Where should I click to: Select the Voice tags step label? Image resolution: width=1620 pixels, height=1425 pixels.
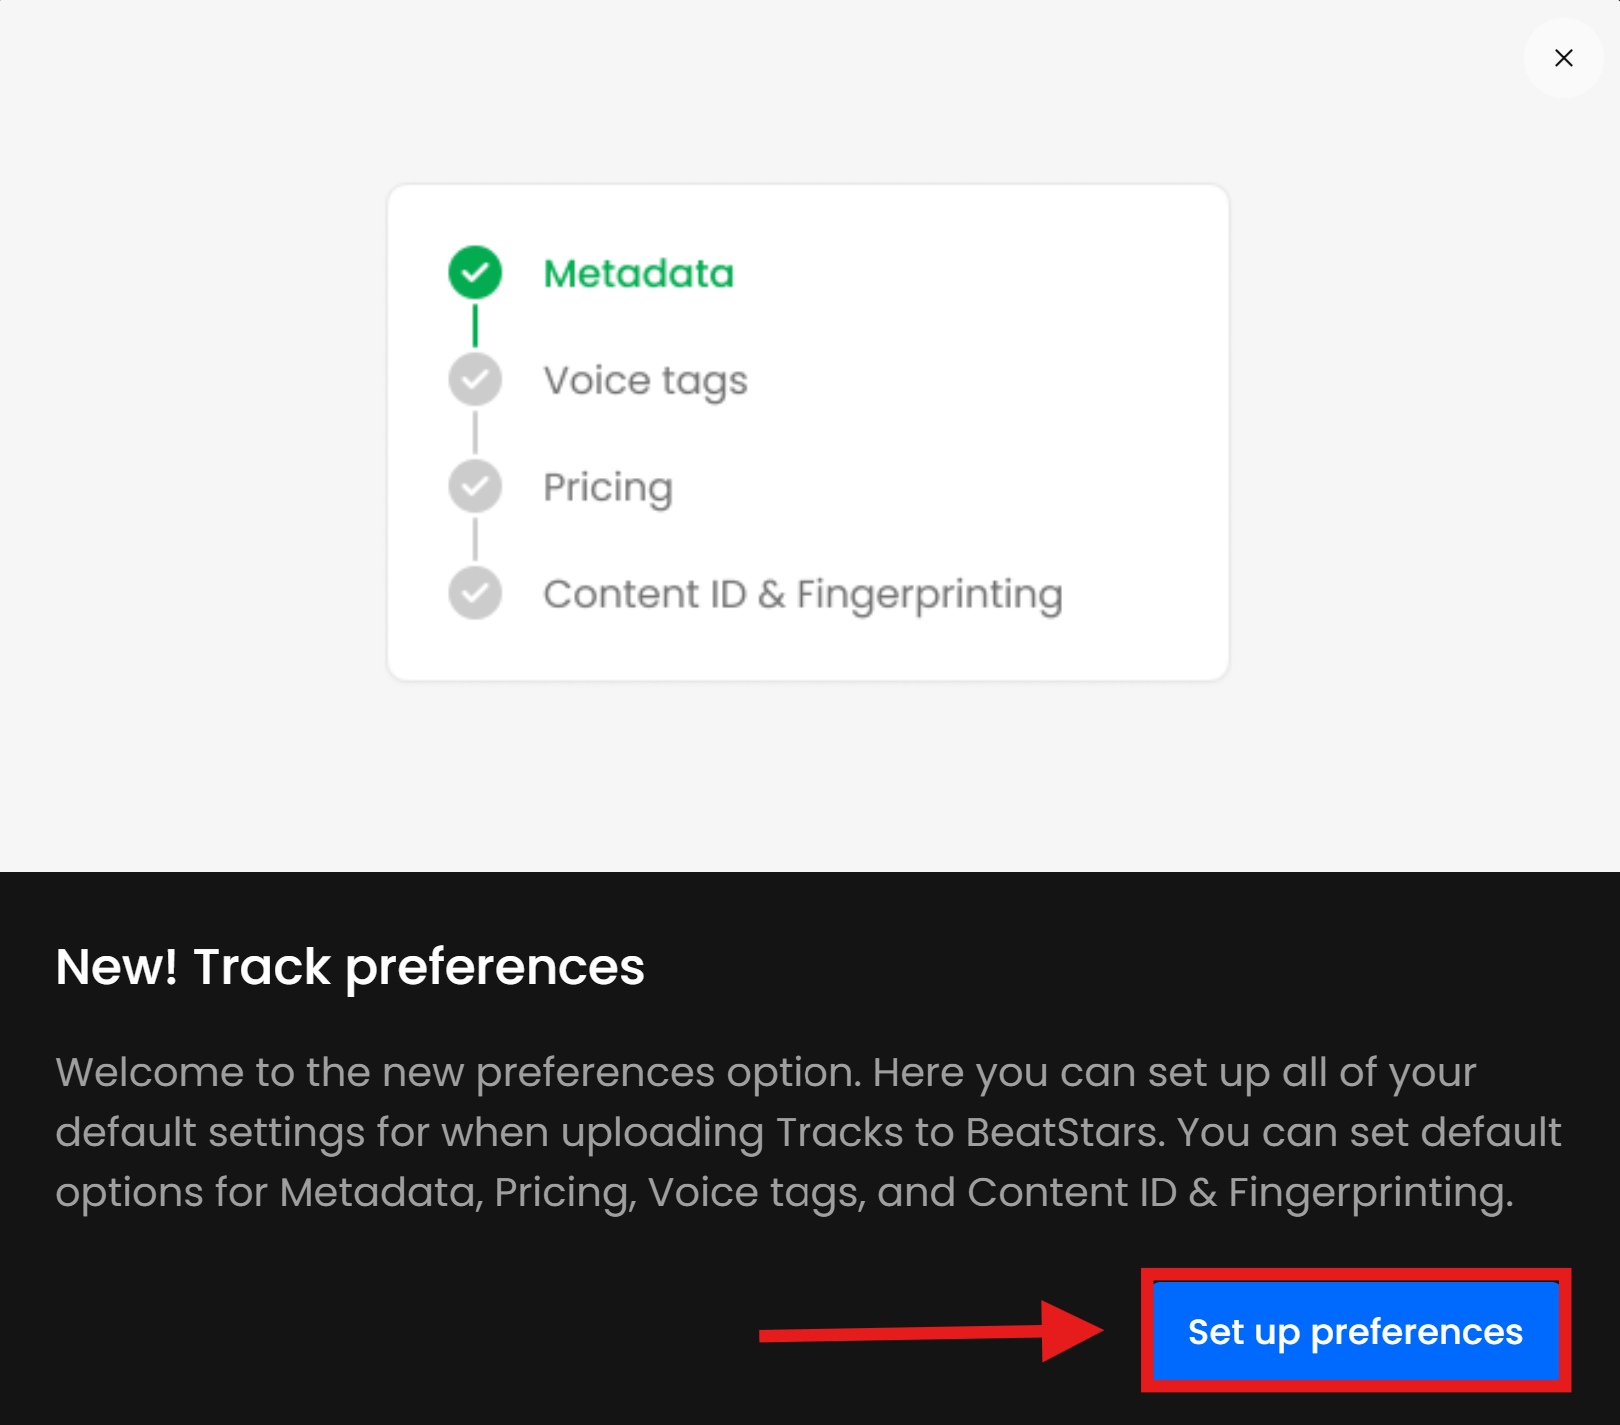(645, 381)
